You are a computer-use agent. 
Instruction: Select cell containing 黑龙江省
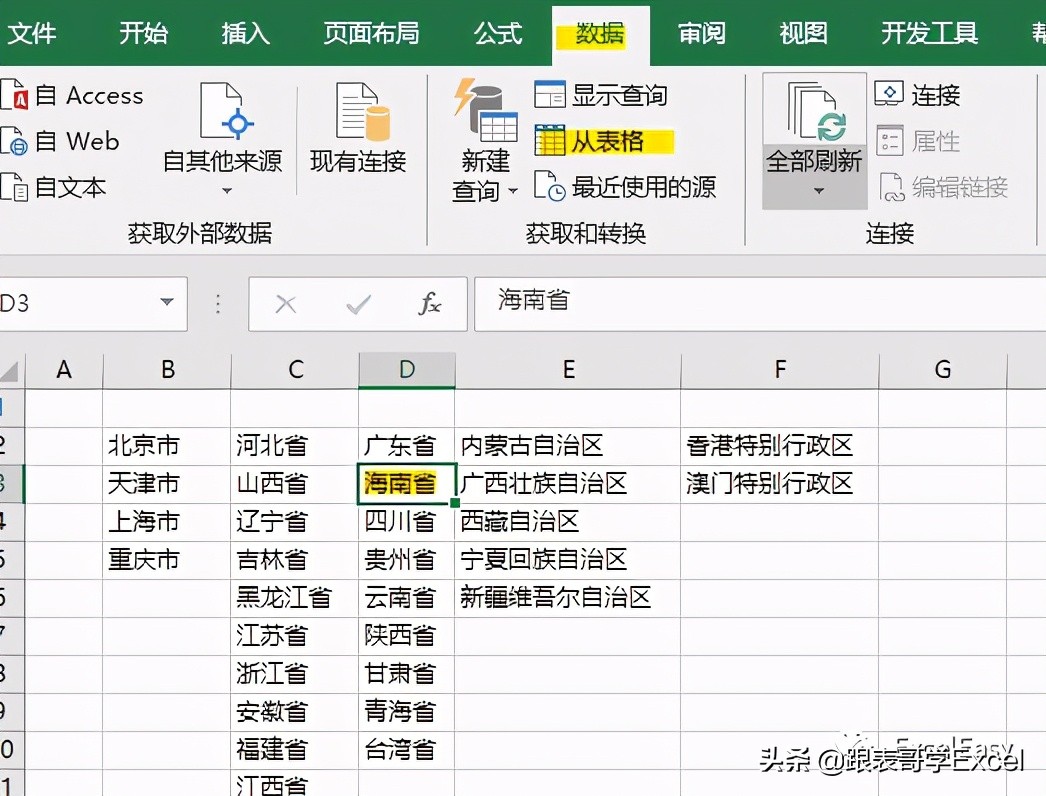pos(295,598)
